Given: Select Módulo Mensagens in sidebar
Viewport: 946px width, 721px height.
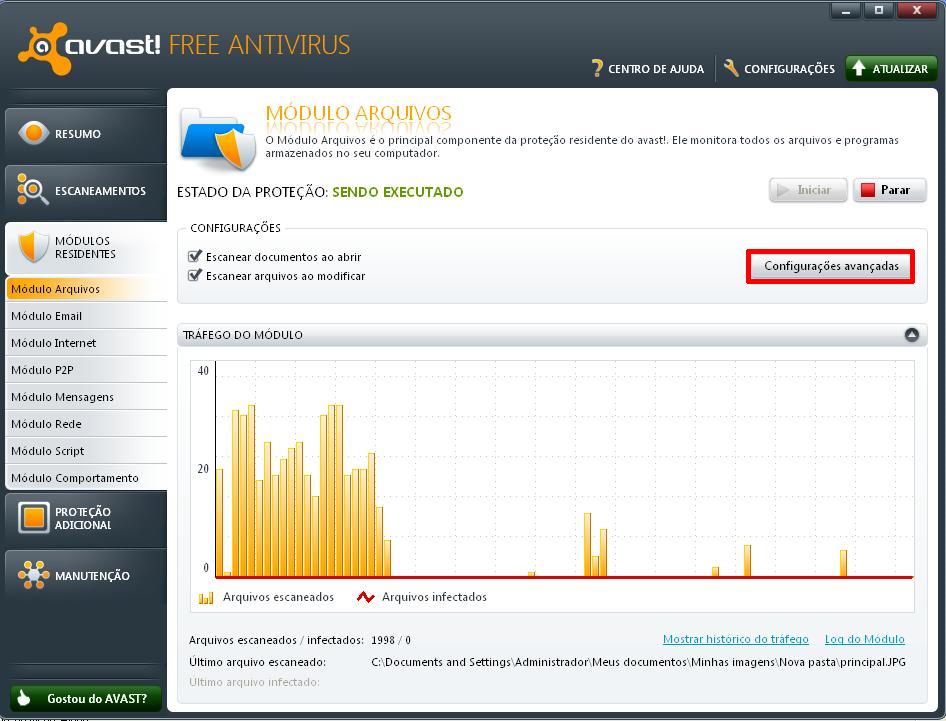Looking at the screenshot, I should click(x=86, y=396).
